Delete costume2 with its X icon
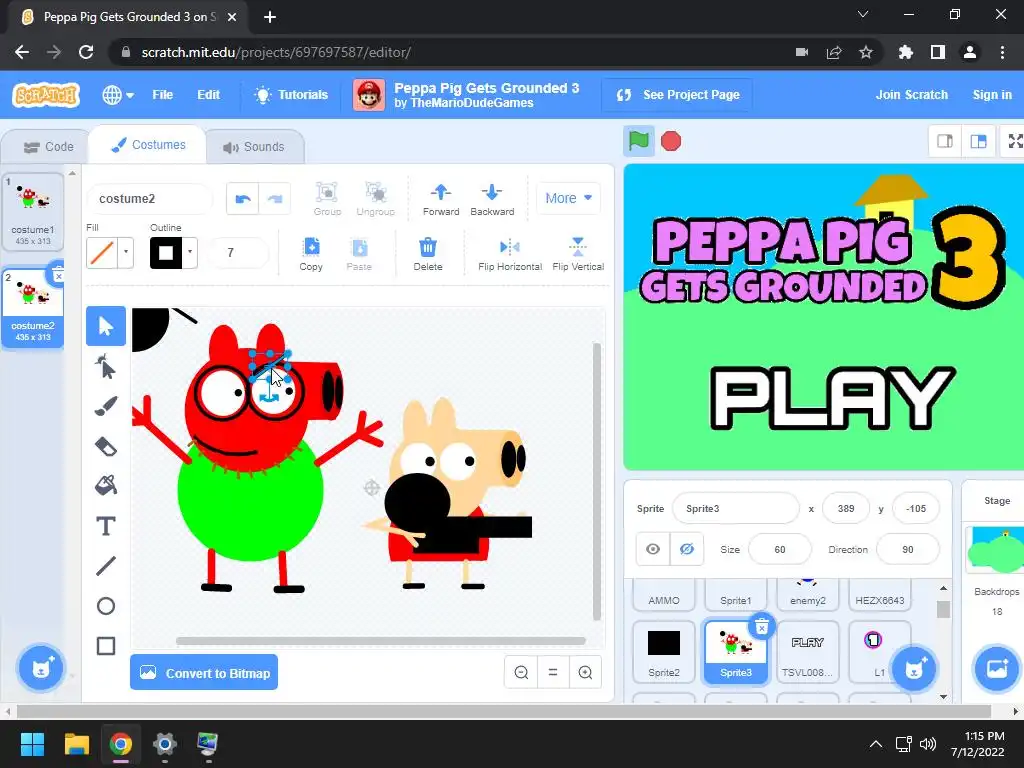 pos(57,274)
